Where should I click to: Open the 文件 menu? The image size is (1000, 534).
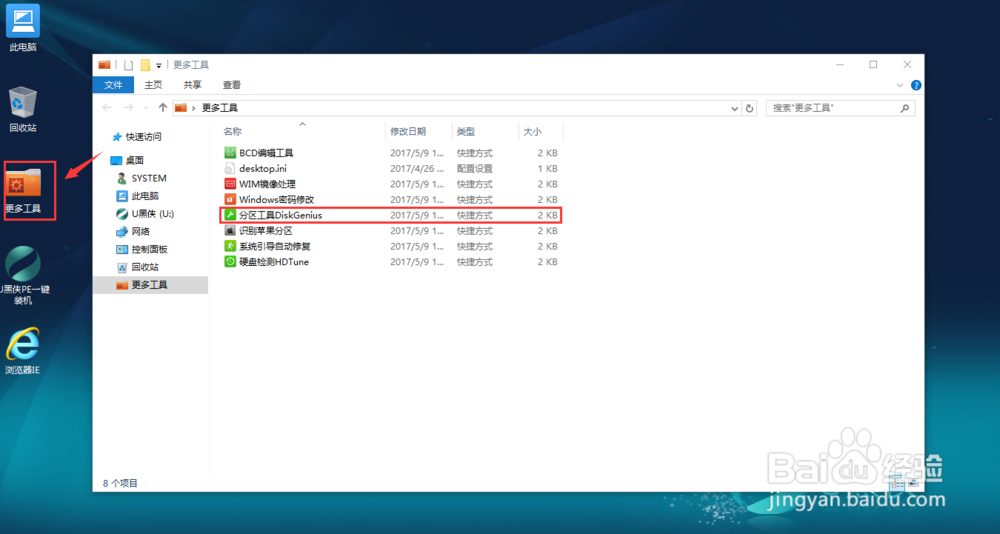pos(114,85)
